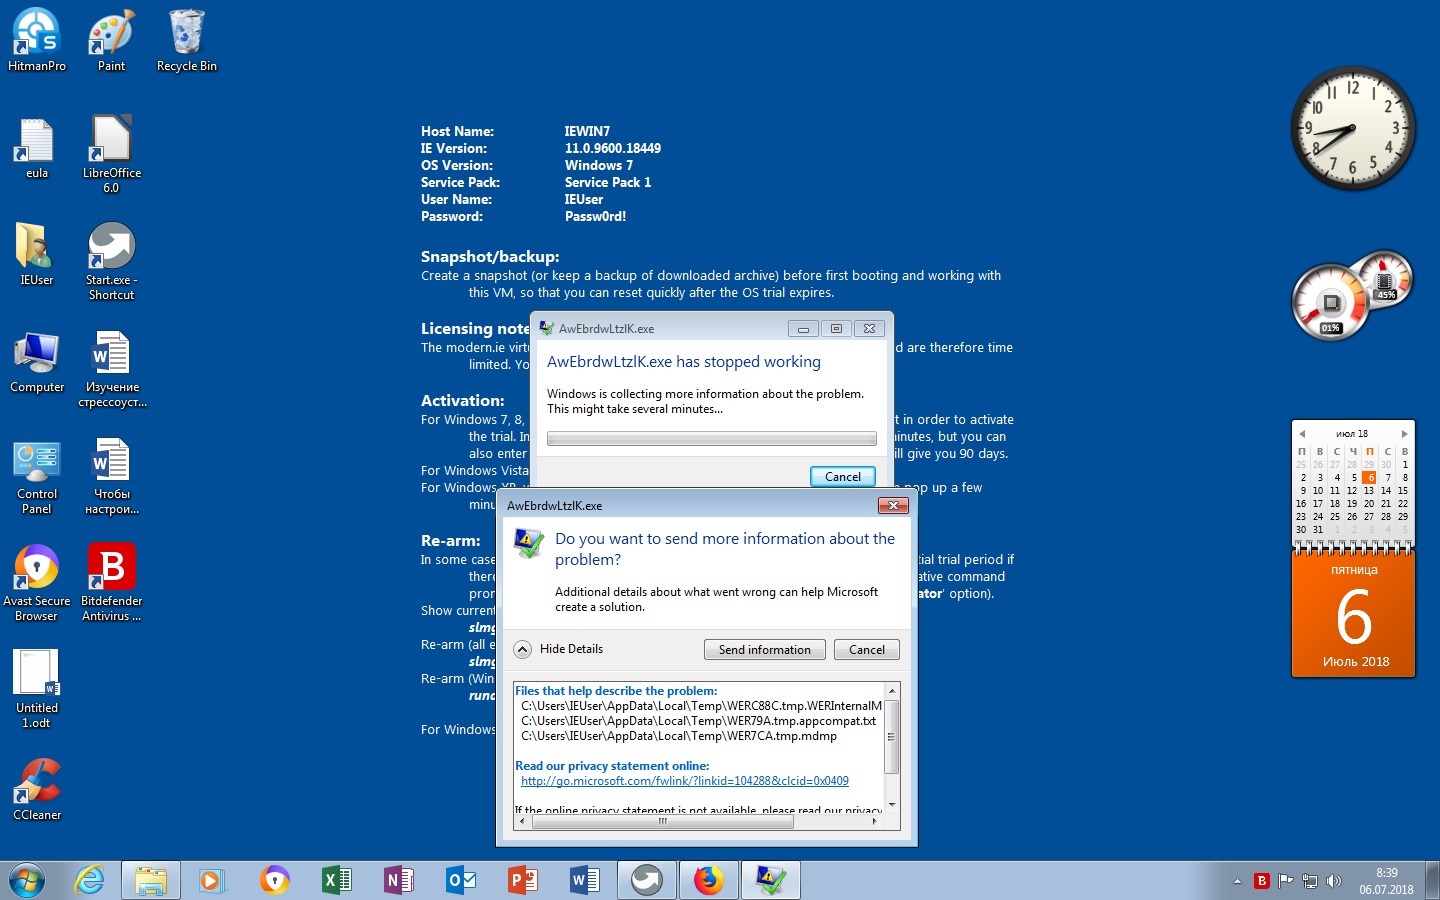Viewport: 1440px width, 900px height.
Task: Go to next month in calendar gadget
Action: click(x=1404, y=434)
